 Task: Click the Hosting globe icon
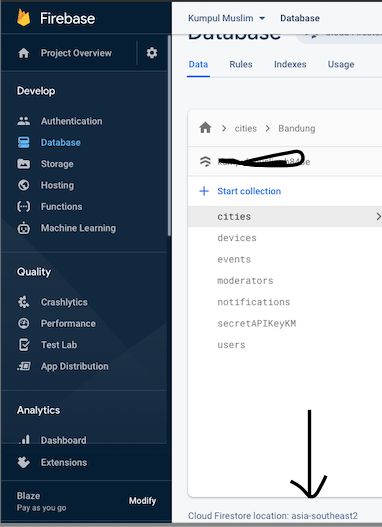(24, 185)
